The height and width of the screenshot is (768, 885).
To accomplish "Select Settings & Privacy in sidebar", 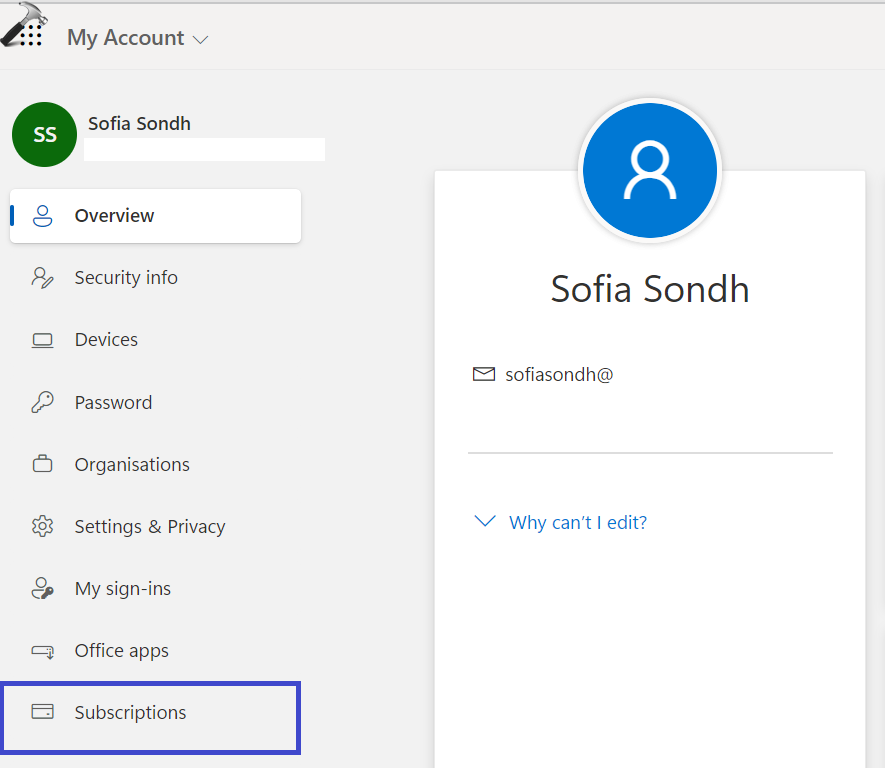I will pos(150,527).
